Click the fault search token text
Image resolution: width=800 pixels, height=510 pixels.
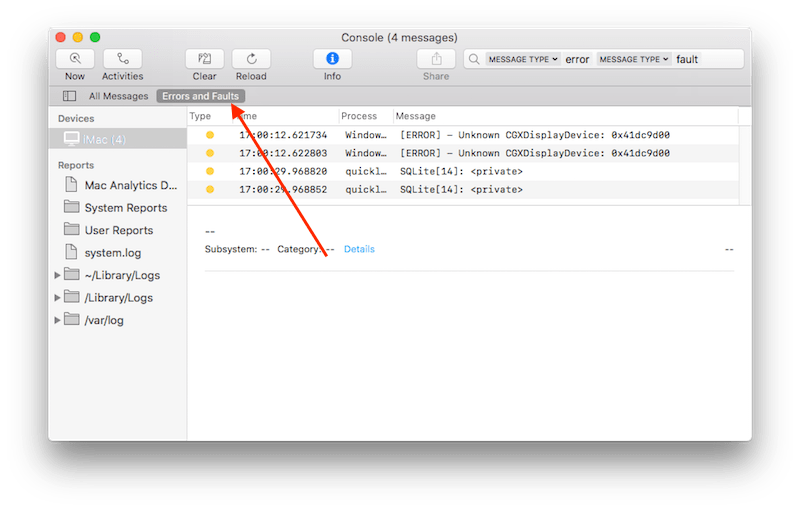[687, 60]
